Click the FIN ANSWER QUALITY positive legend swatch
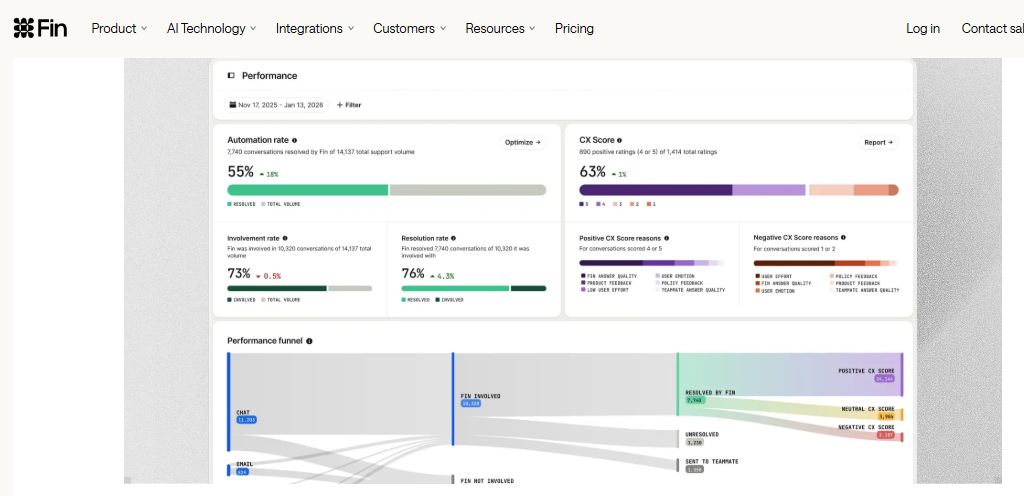 583,275
